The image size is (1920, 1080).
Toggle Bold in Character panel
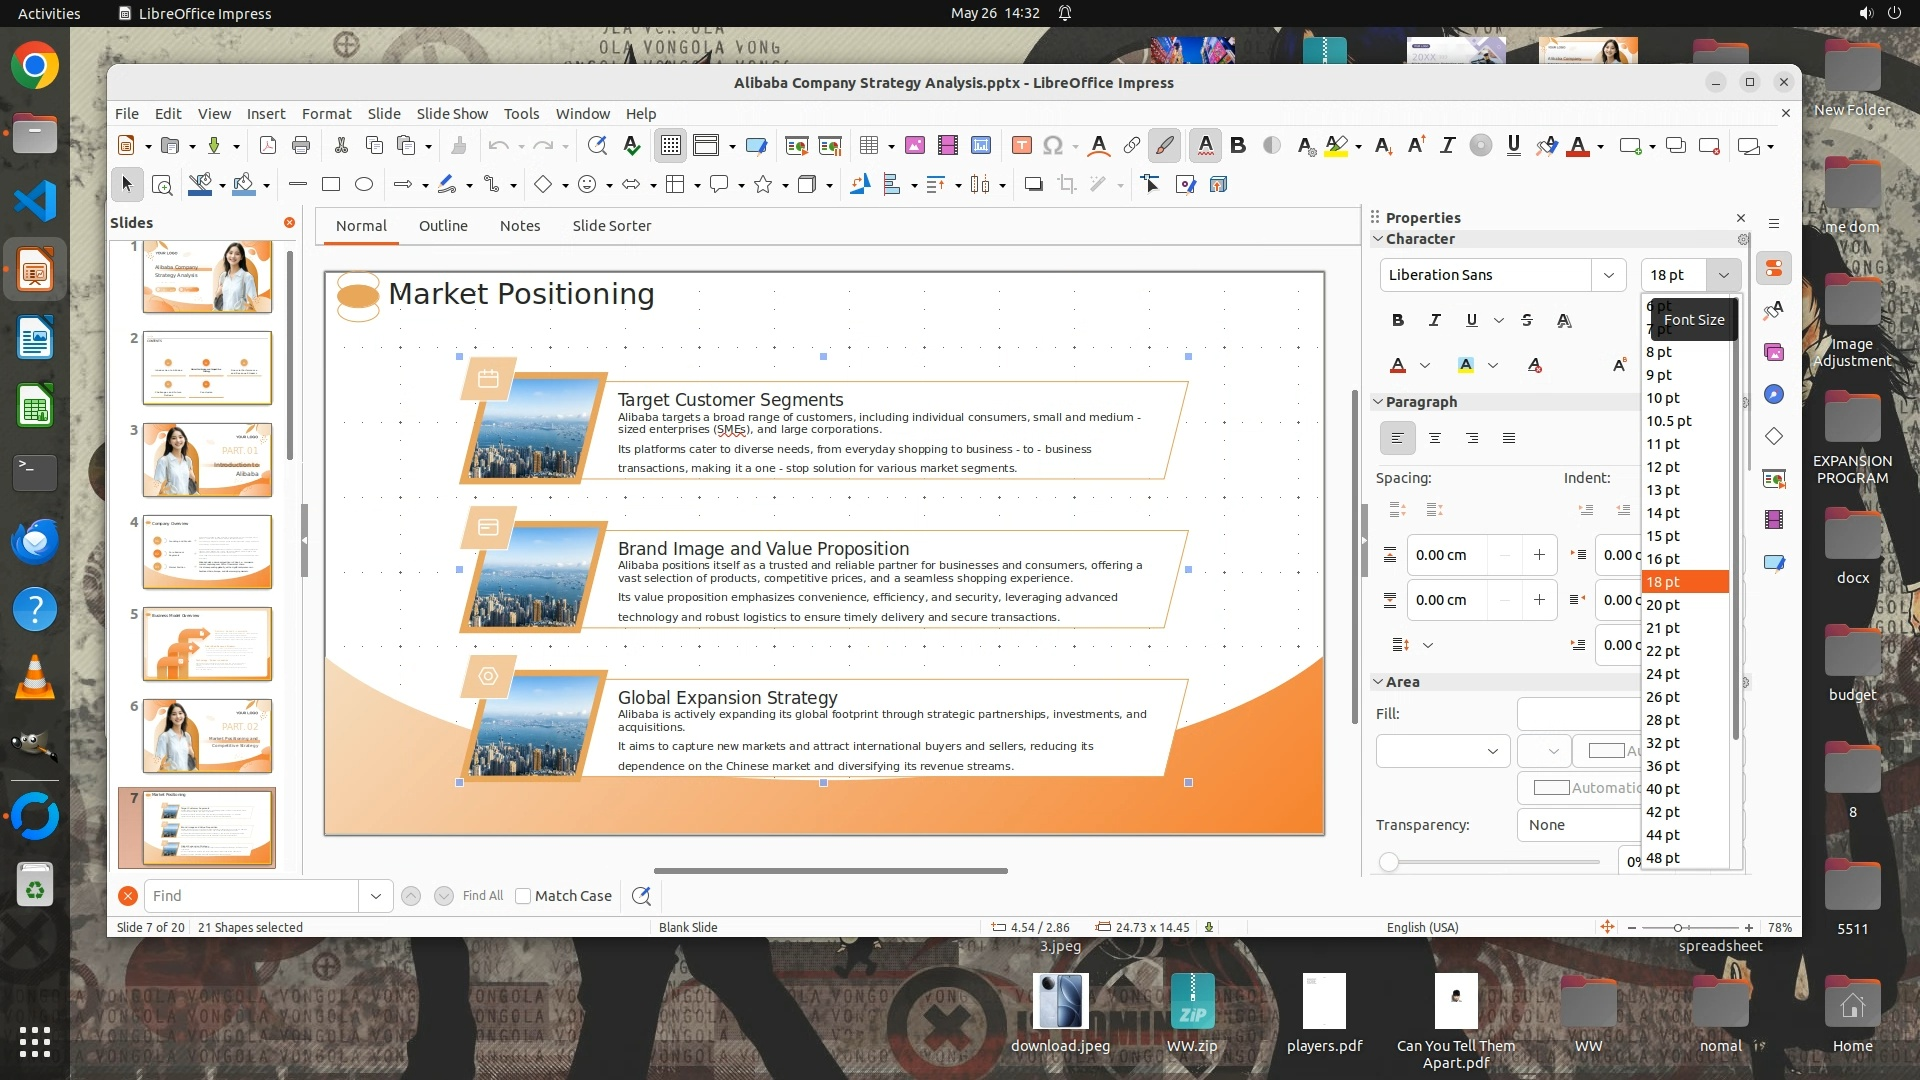pyautogui.click(x=1397, y=320)
